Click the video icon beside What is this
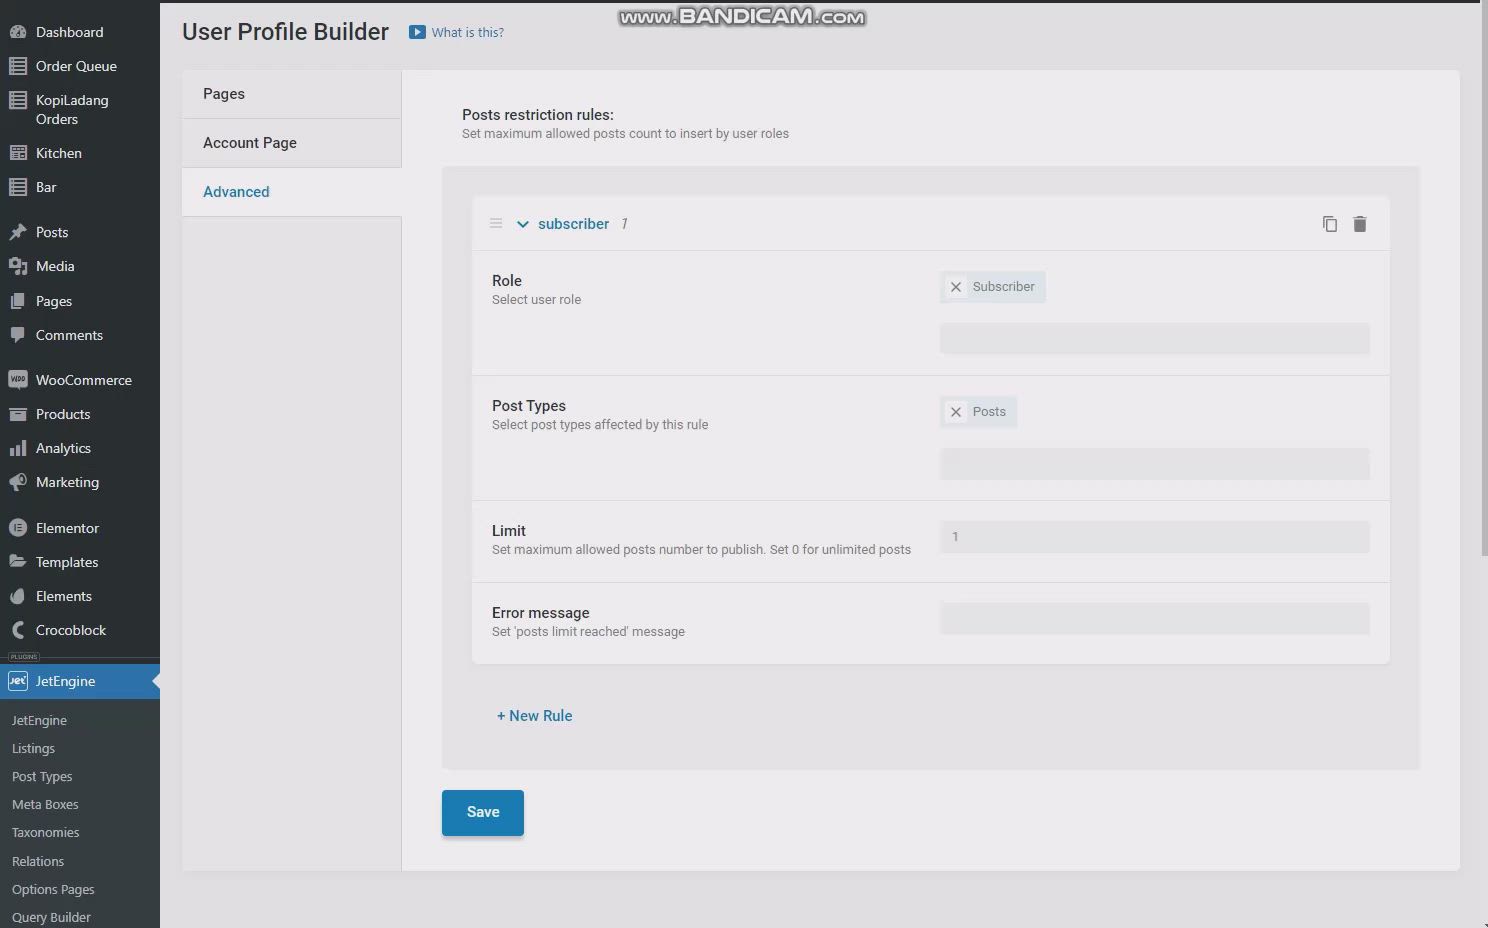This screenshot has height=928, width=1488. 417,32
